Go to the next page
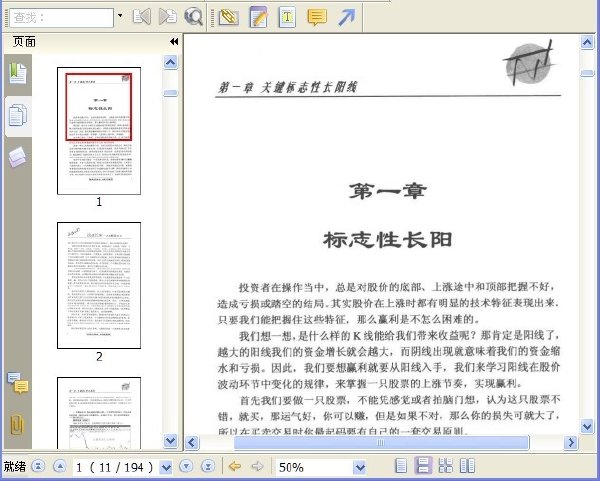This screenshot has height=481, width=600. click(186, 466)
